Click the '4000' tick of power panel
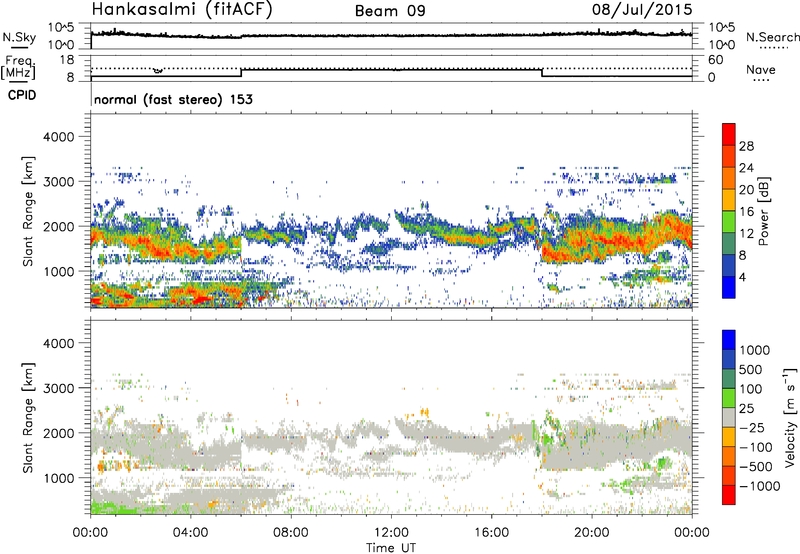Image resolution: width=800 pixels, height=554 pixels. coord(58,137)
